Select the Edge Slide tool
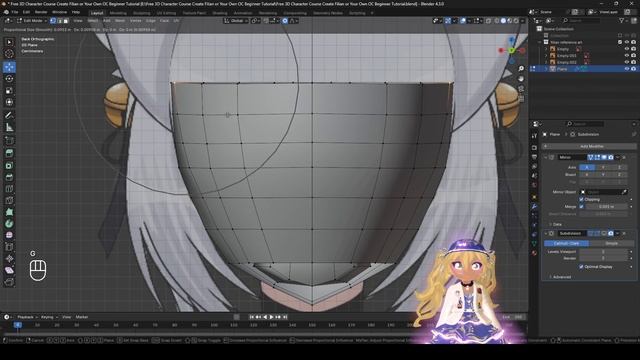Image resolution: width=640 pixels, height=360 pixels. click(x=9, y=247)
